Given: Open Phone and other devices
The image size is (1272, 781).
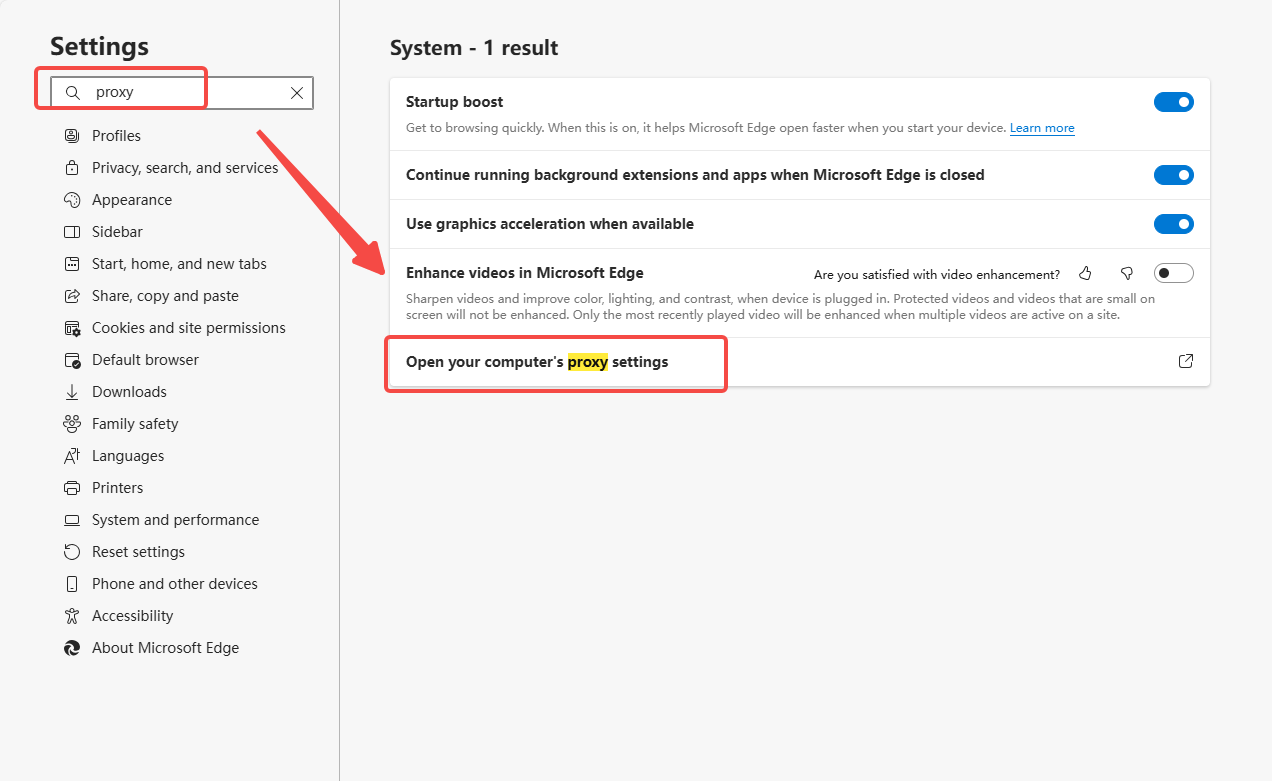Looking at the screenshot, I should [x=175, y=584].
